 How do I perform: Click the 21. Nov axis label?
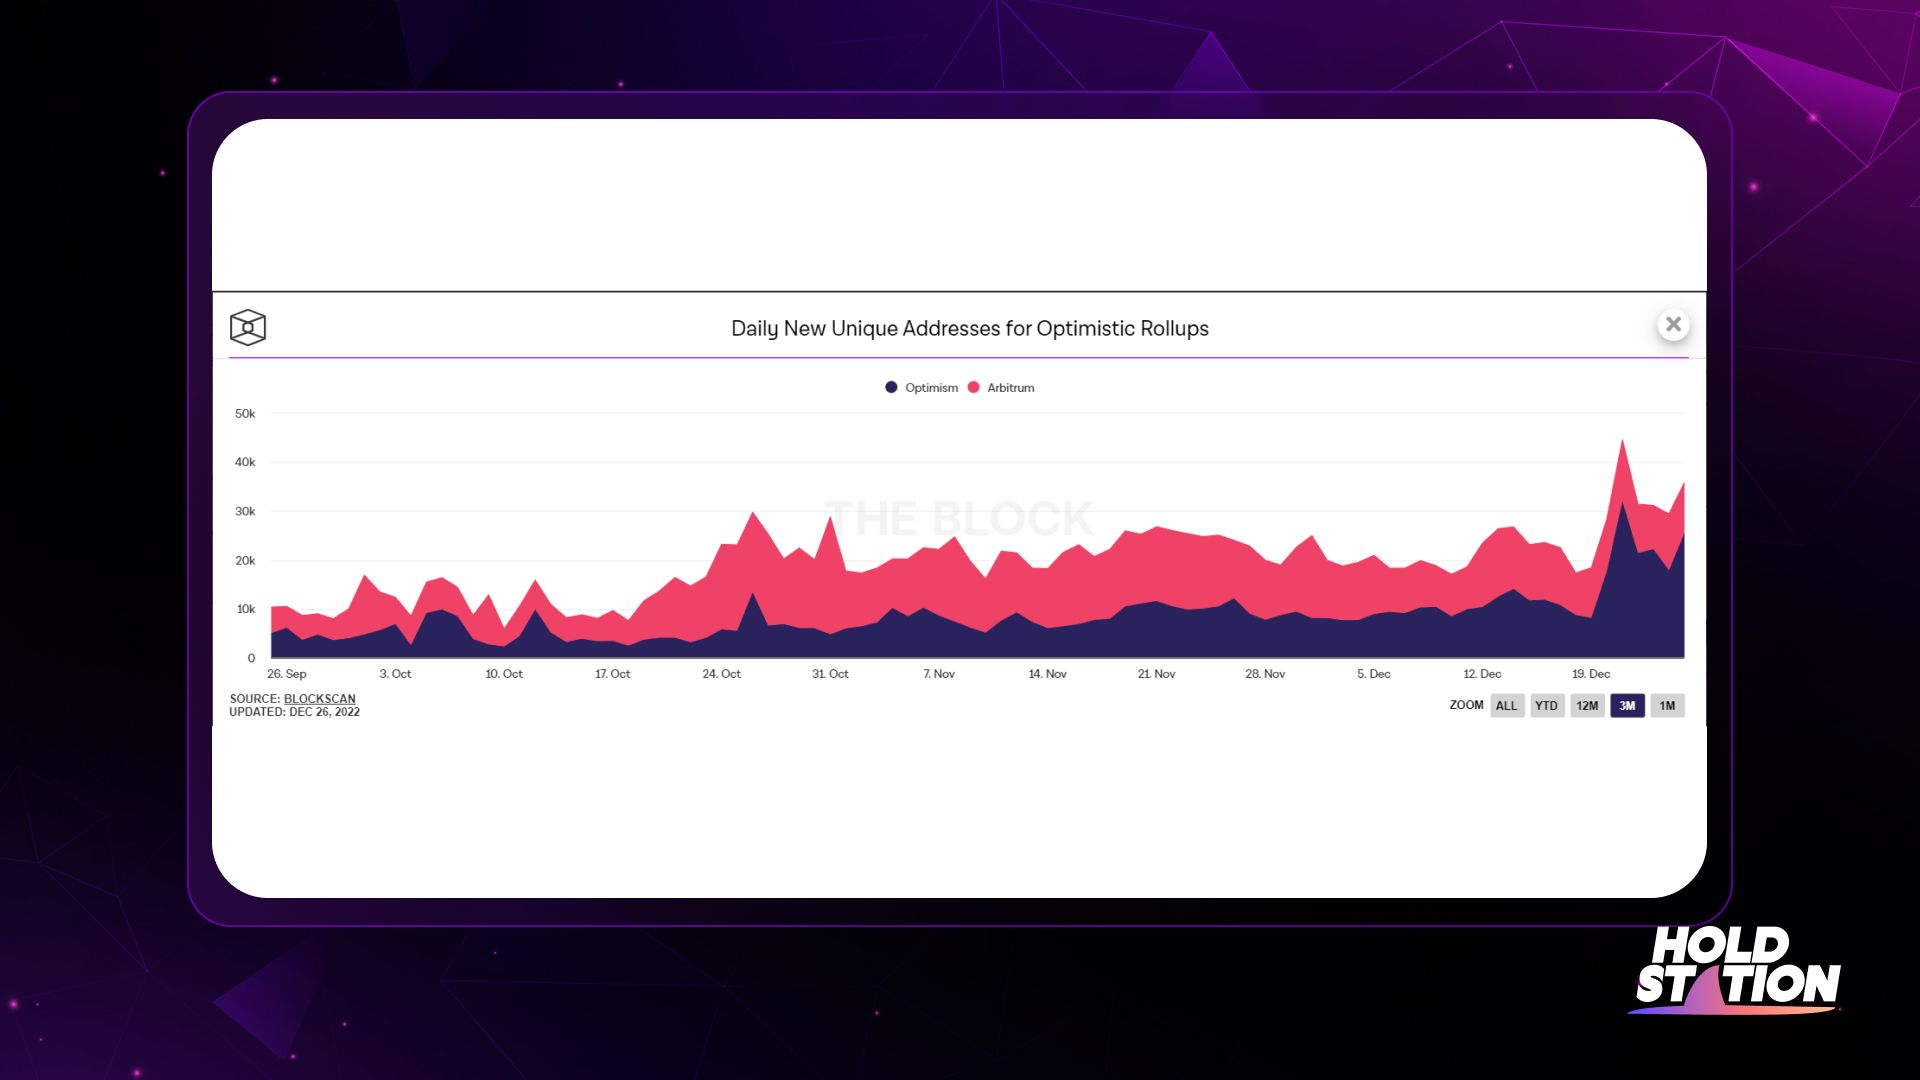coord(1157,674)
